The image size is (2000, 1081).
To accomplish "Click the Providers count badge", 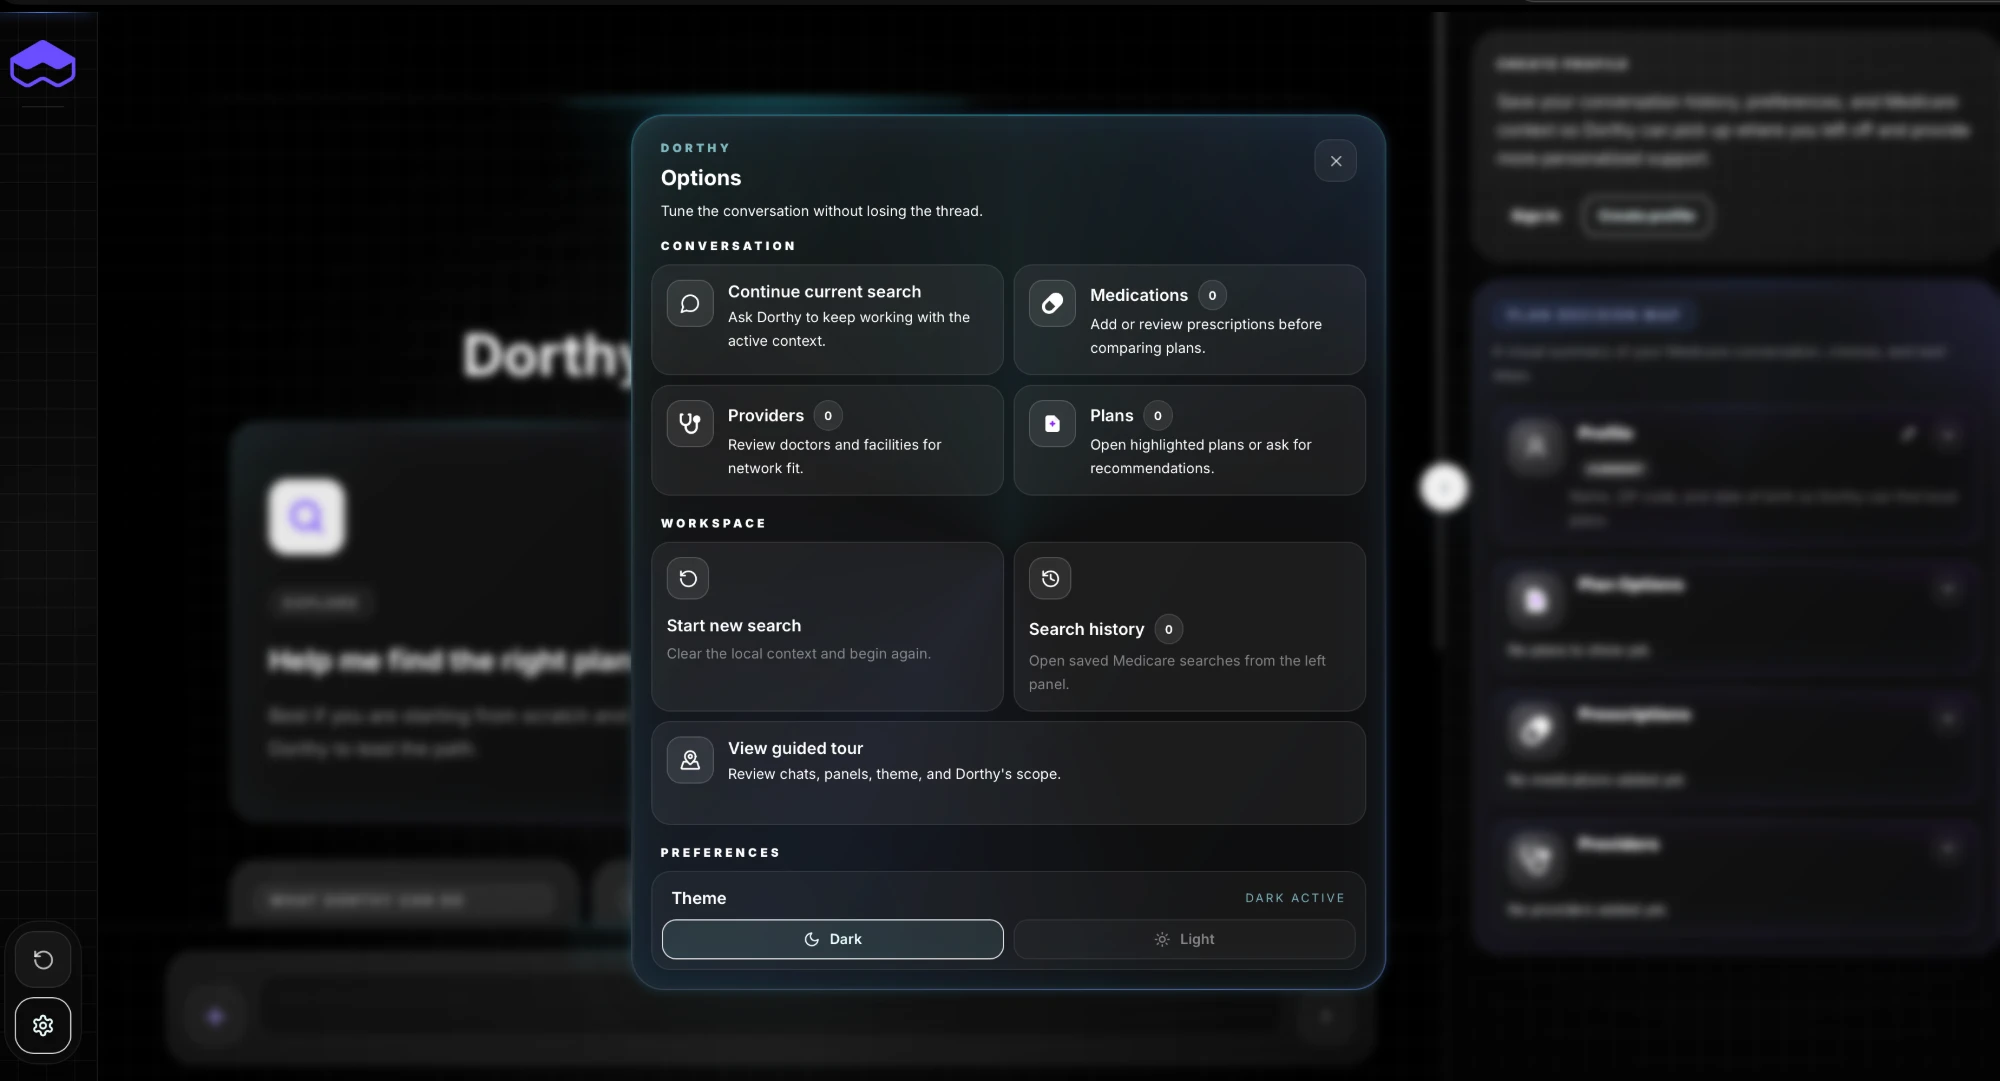I will [828, 415].
